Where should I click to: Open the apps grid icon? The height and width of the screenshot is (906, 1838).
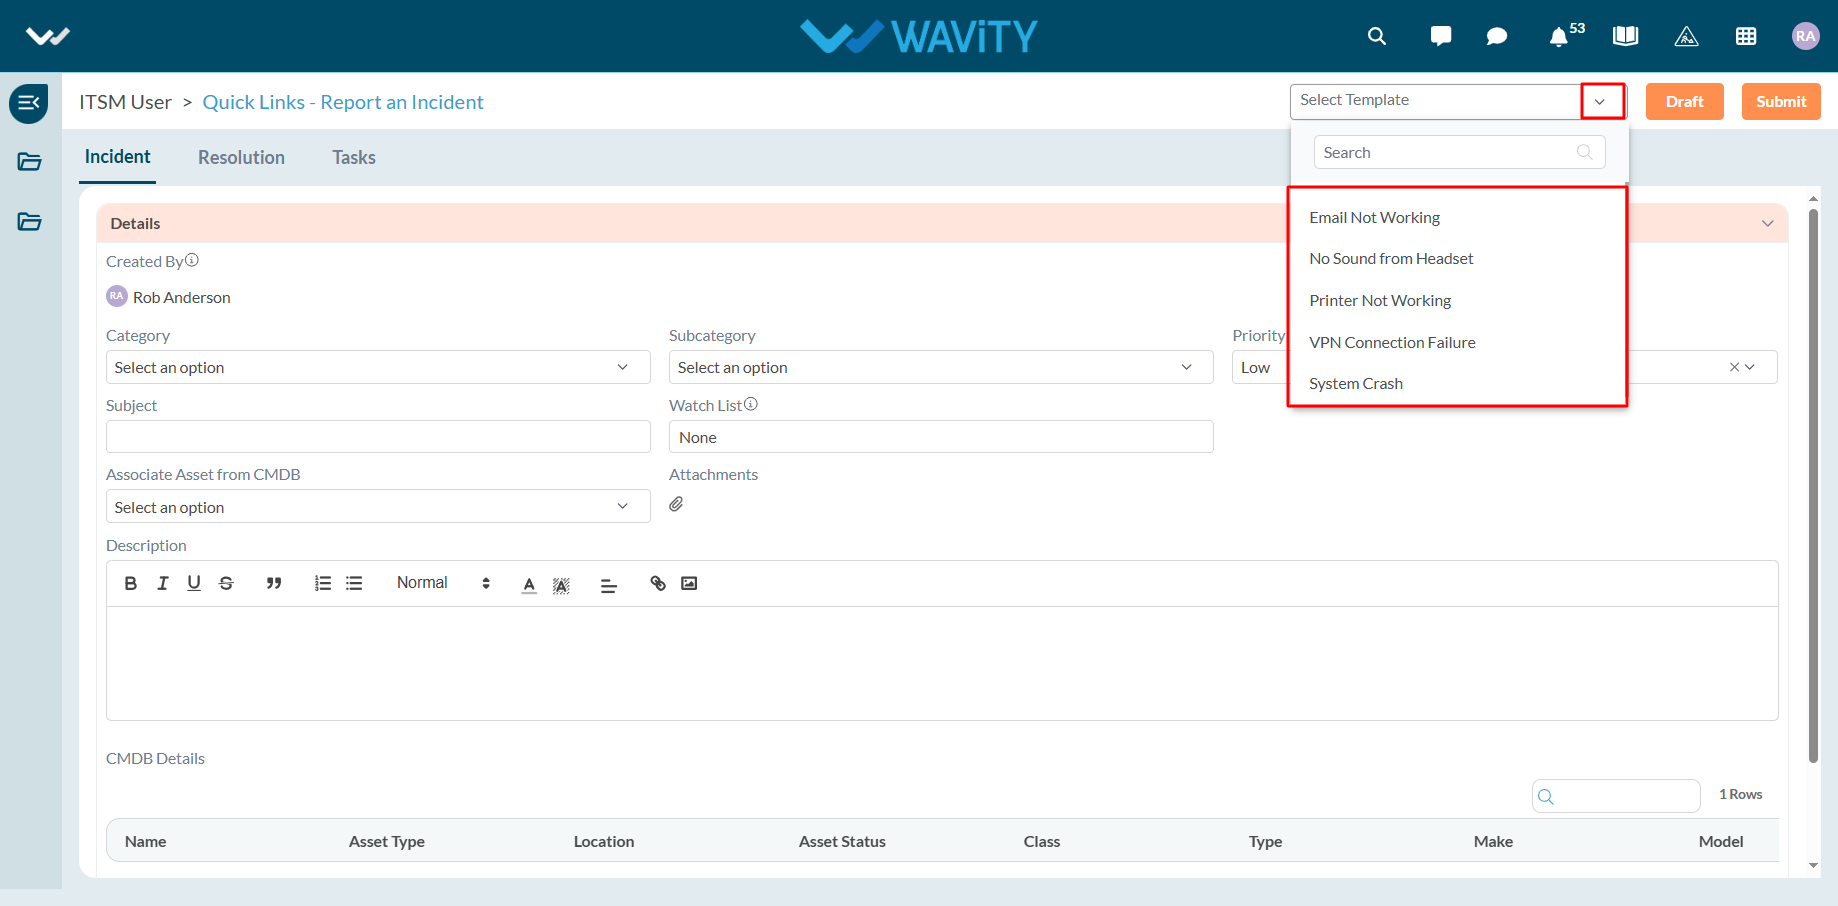(1746, 36)
